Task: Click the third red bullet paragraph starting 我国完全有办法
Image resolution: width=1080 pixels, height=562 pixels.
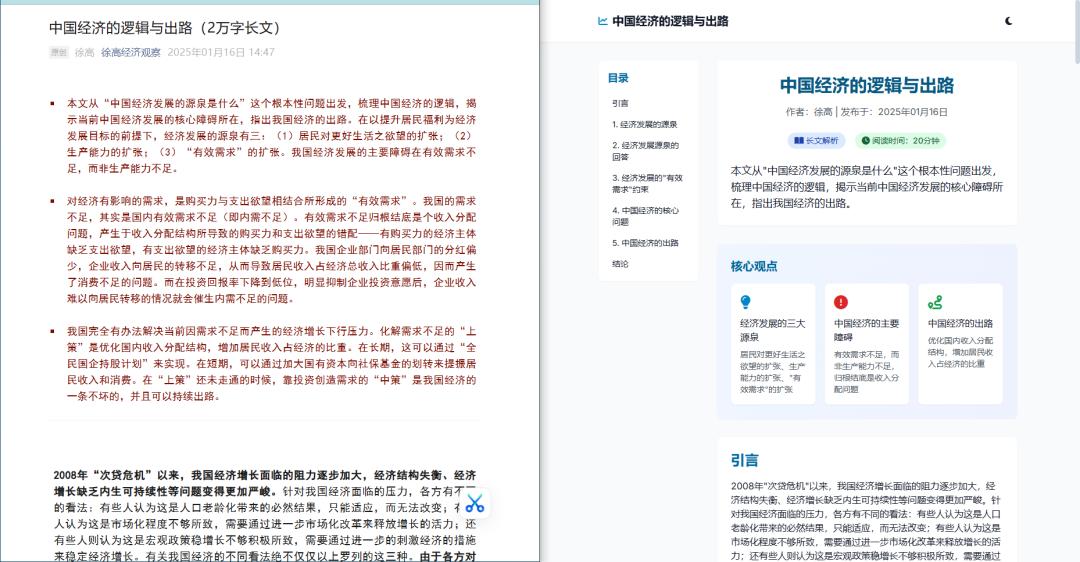Action: (271, 364)
